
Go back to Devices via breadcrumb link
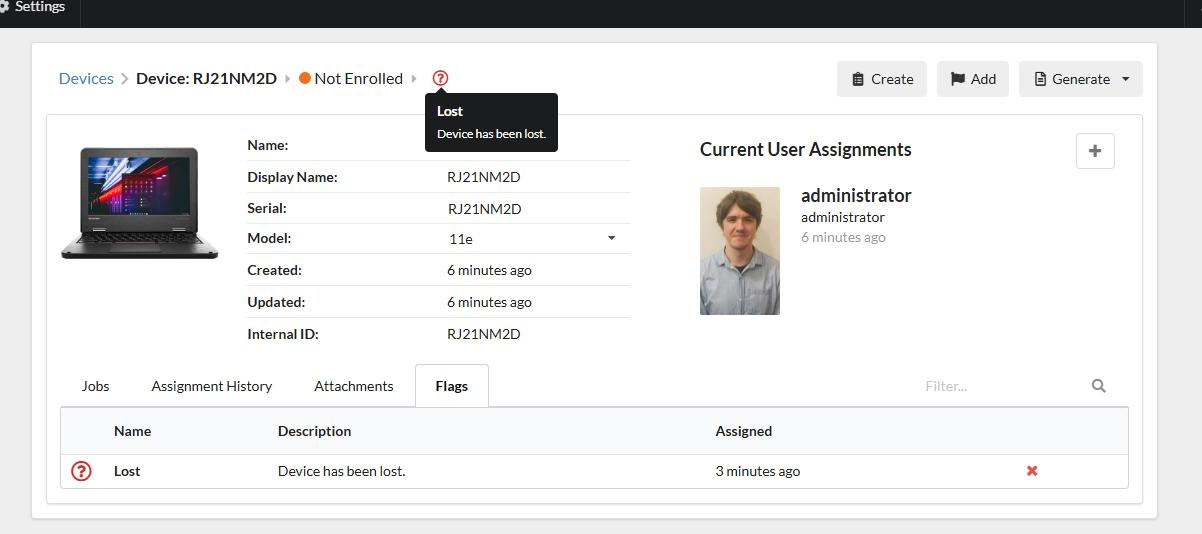86,78
